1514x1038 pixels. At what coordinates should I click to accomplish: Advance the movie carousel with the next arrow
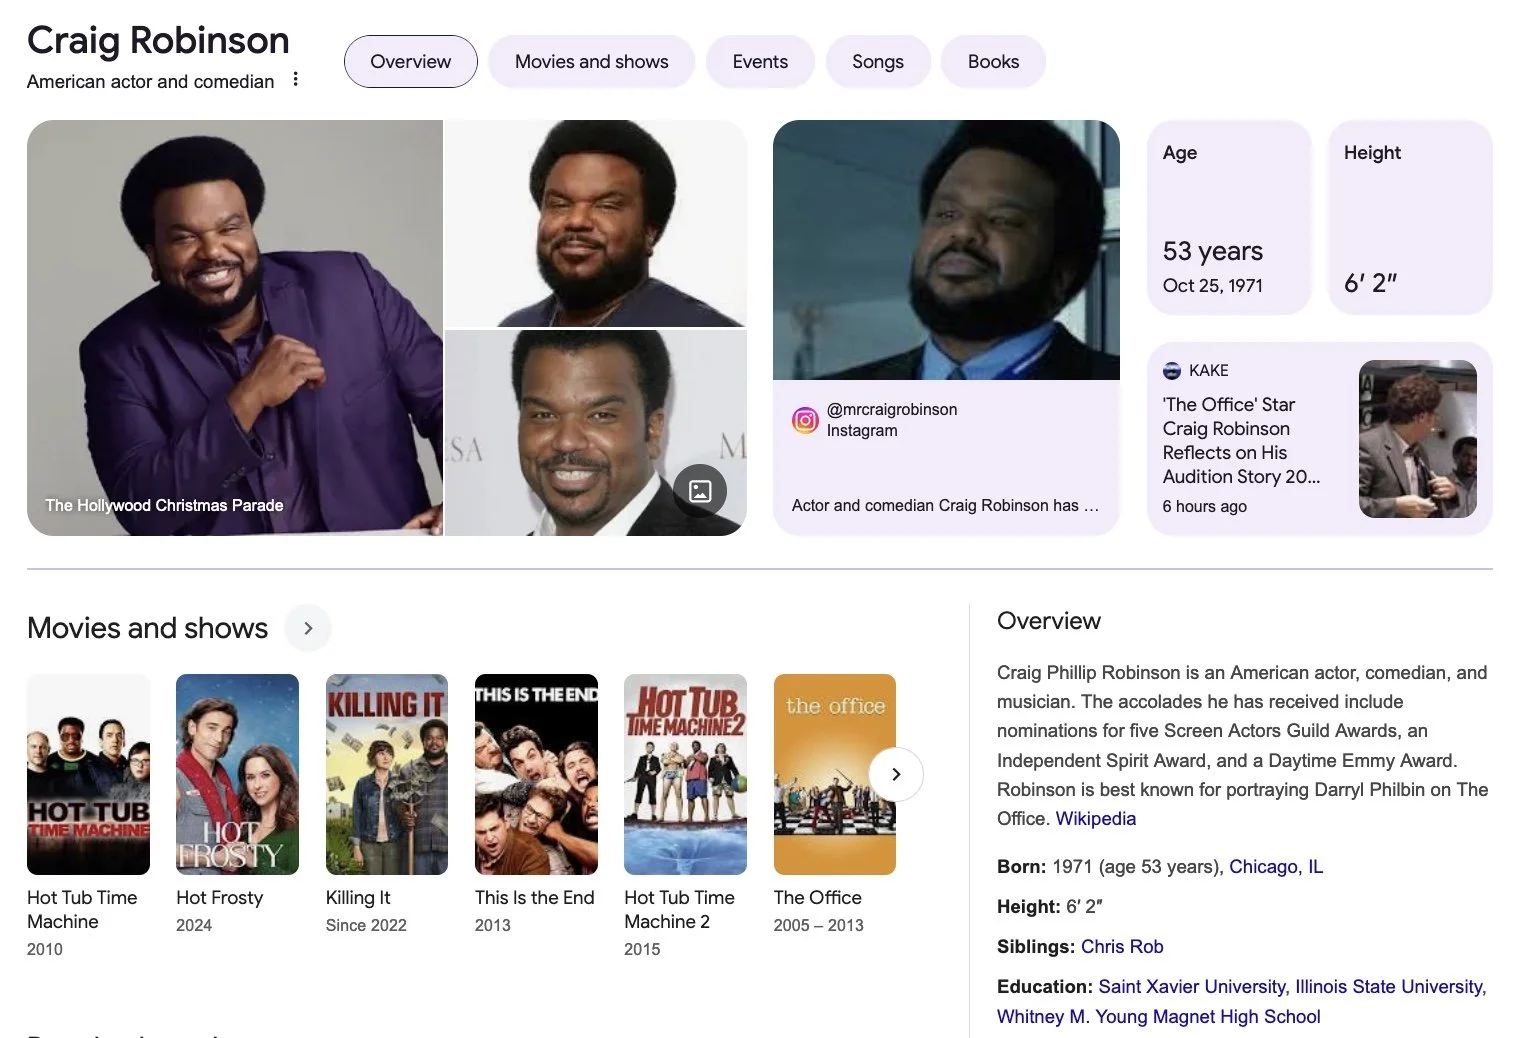[896, 774]
